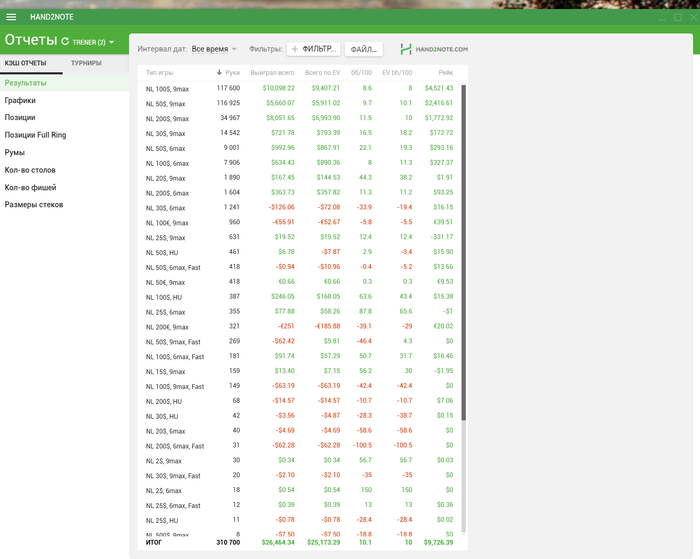Screen dimensions: 700x559
Task: Sort by the Тип игры column header
Action: click(x=159, y=72)
